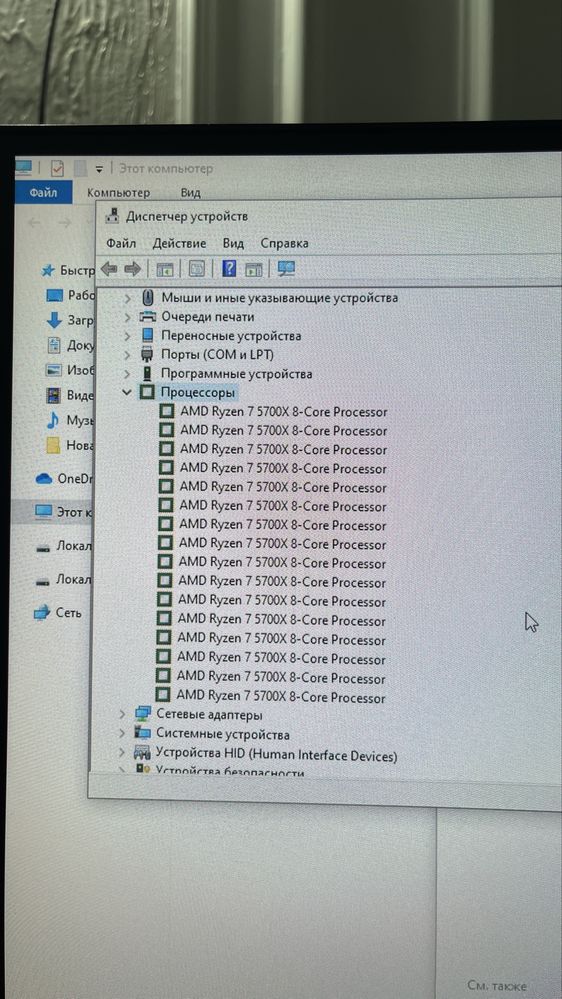Expand the Порты (COM и LPT) node
The image size is (562, 999).
coord(127,354)
